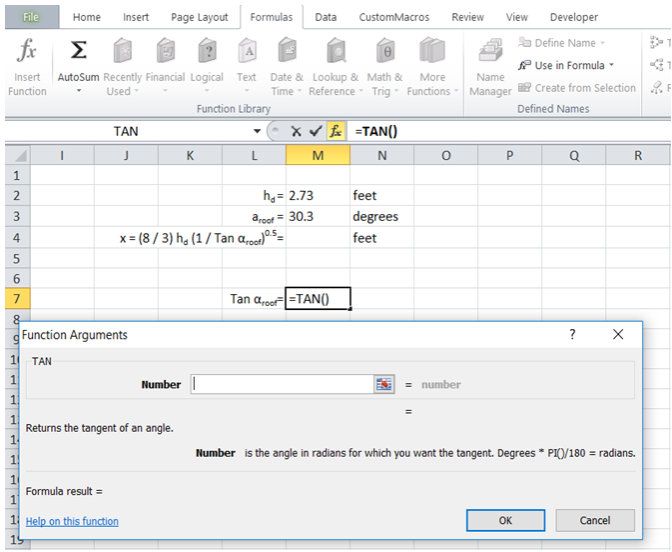Click the Insert Function fx icon
This screenshot has height=552, width=672.
tap(27, 53)
